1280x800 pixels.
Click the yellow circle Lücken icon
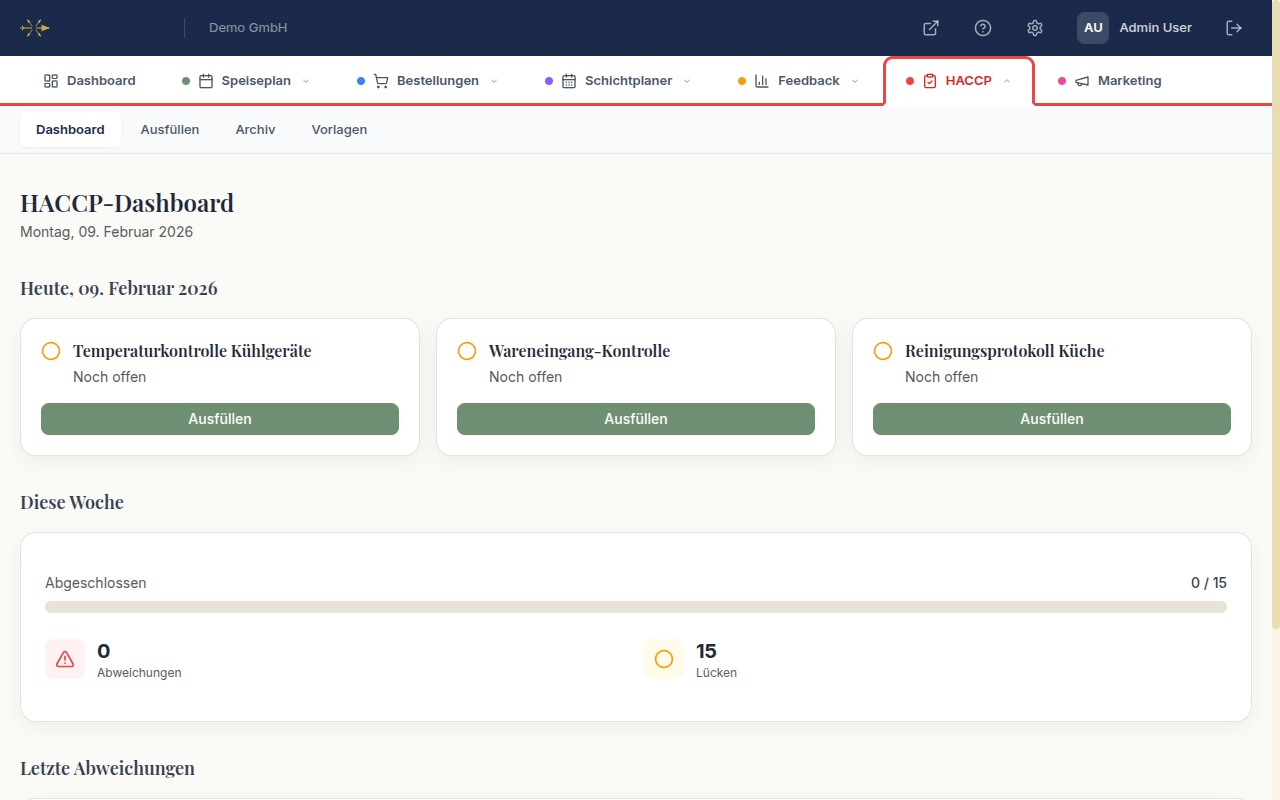pyautogui.click(x=664, y=659)
